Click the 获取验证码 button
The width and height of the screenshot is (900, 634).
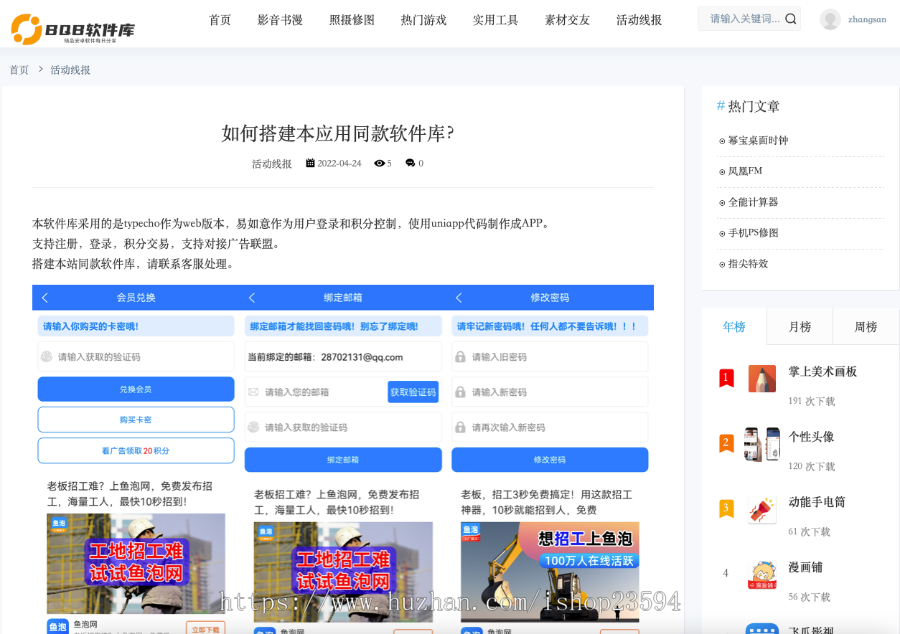413,392
